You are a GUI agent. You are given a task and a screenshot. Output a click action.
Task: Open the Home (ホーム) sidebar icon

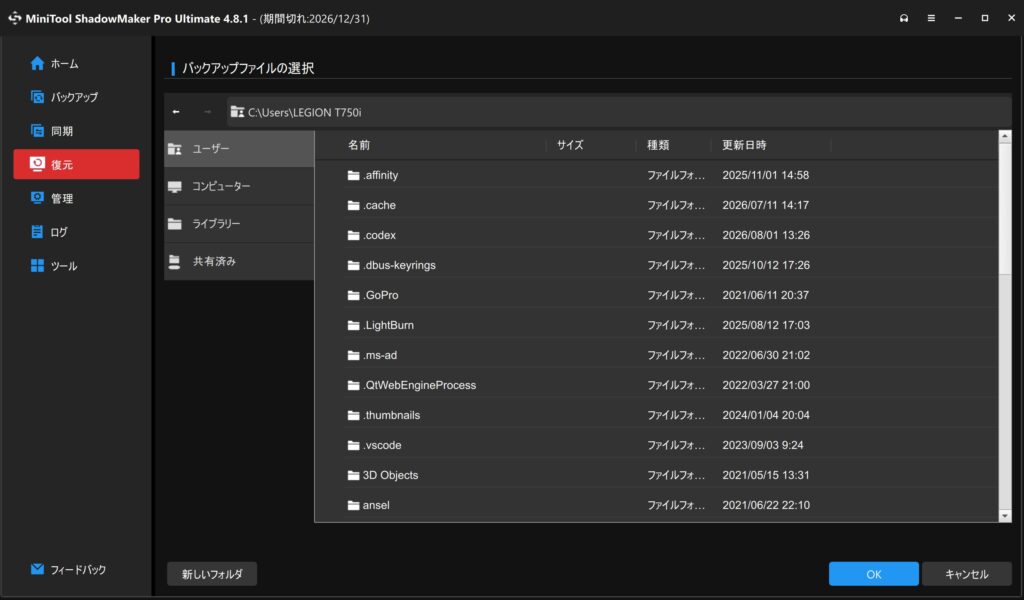[37, 63]
